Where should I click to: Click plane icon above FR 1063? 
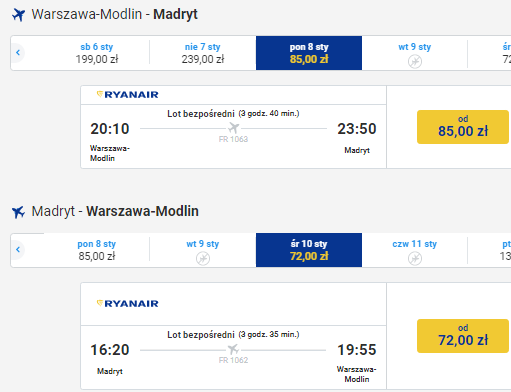[234, 128]
